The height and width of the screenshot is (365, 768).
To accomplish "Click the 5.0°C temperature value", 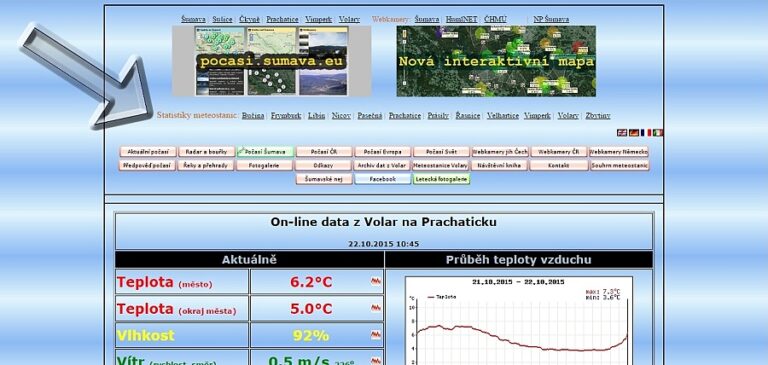I will point(311,309).
